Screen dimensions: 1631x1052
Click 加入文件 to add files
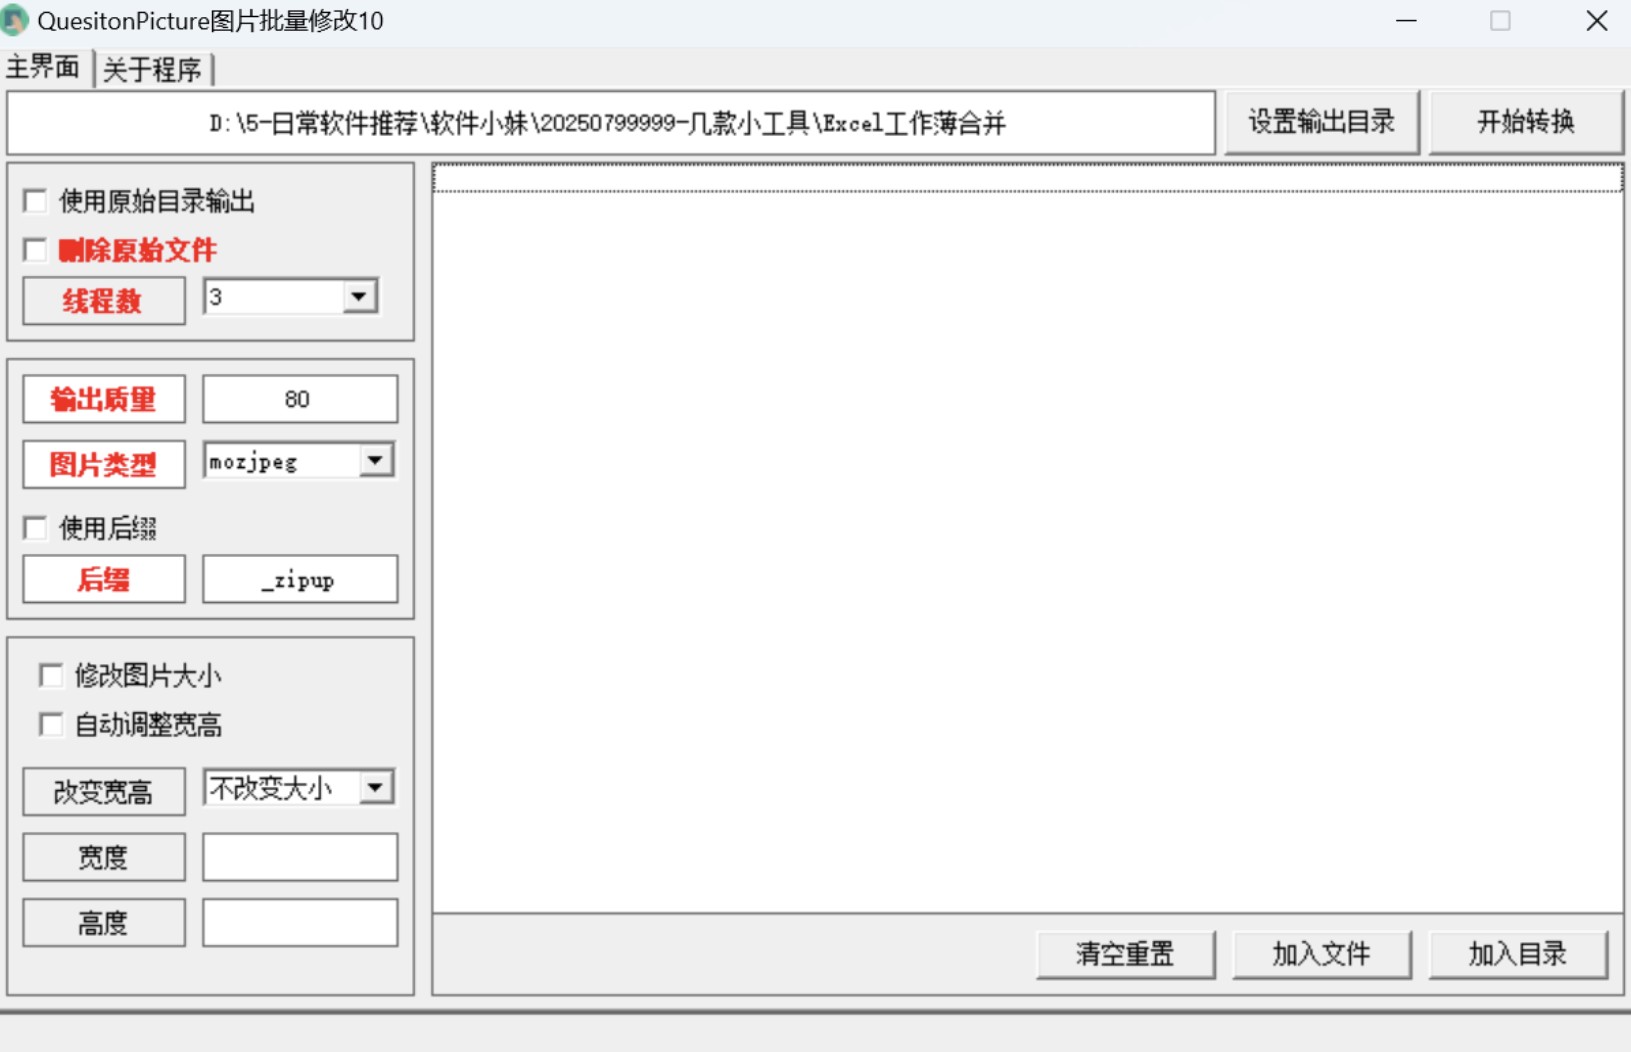coord(1322,954)
